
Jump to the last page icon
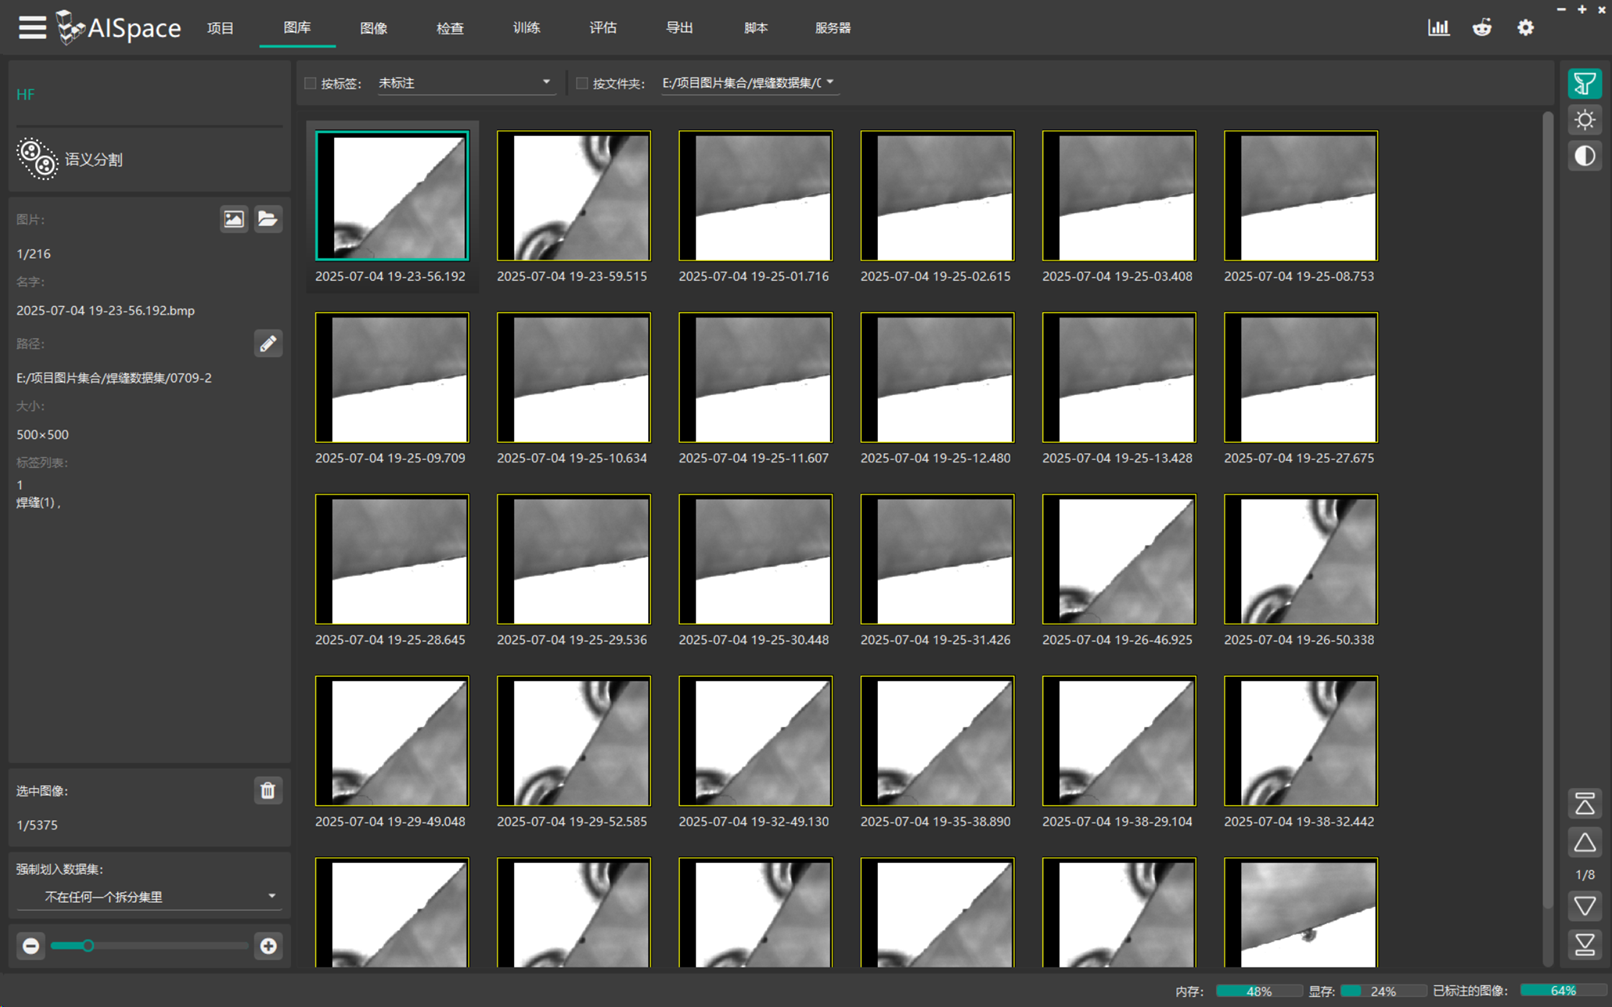(1584, 944)
